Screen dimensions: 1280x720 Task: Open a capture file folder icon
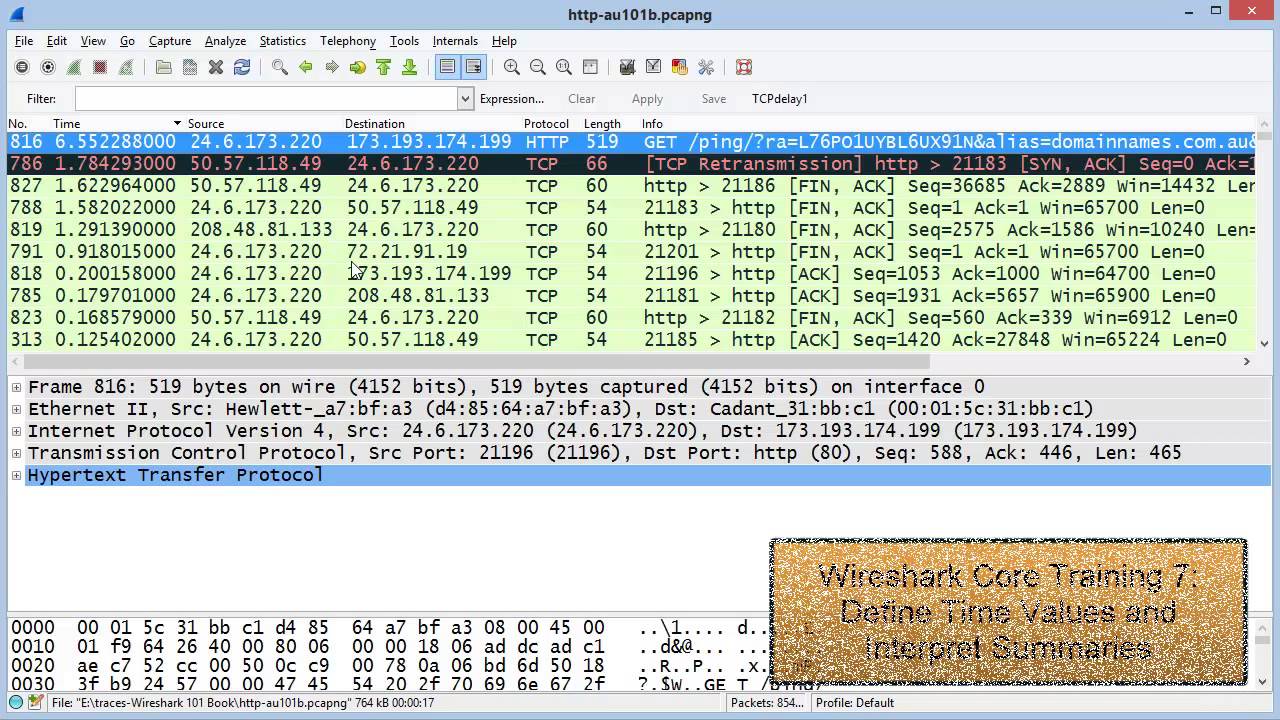[164, 67]
